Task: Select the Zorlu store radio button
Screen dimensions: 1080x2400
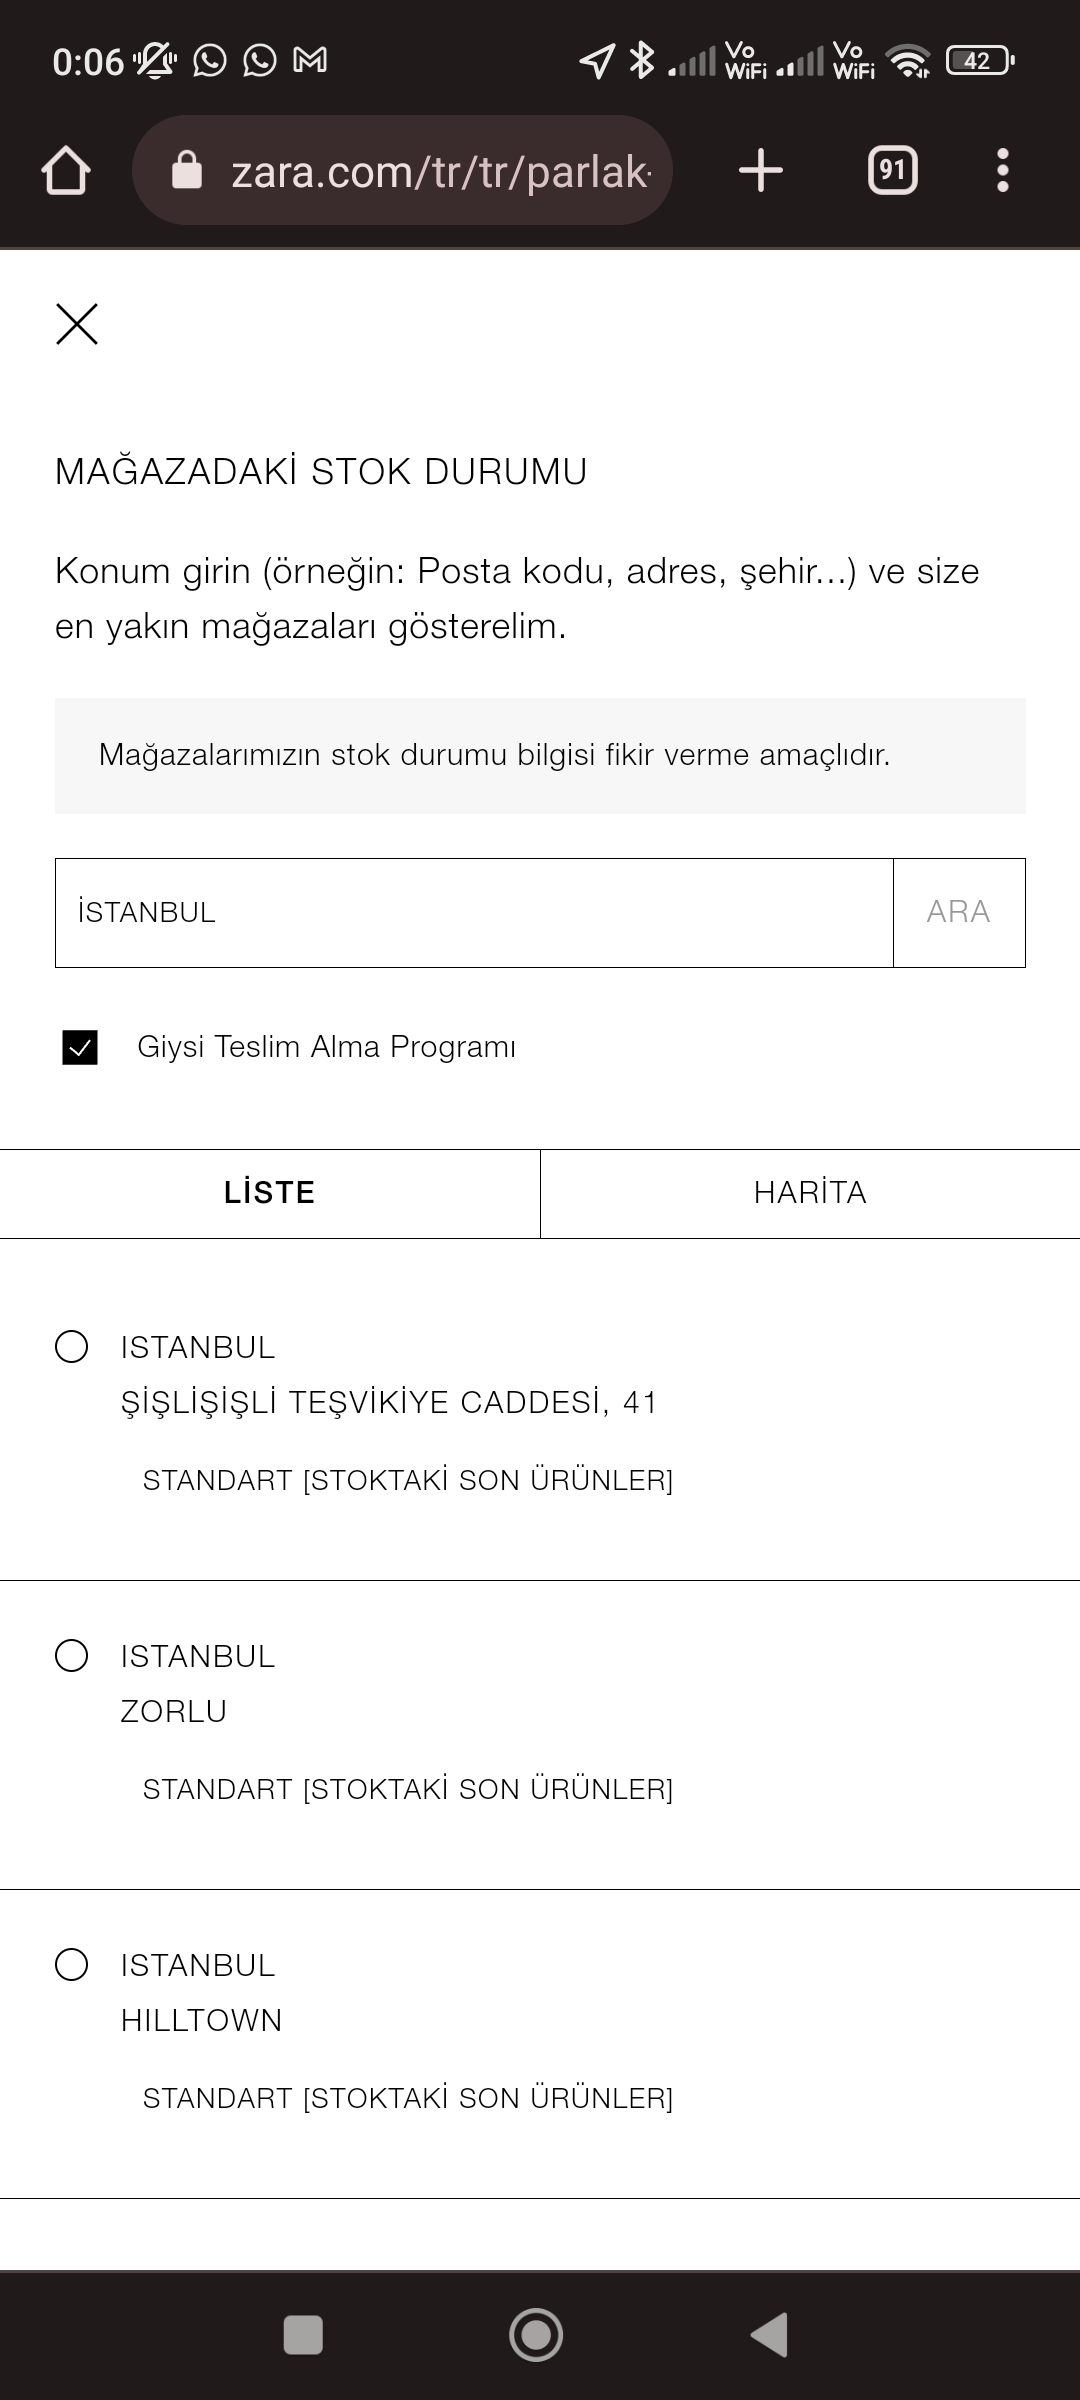Action: pyautogui.click(x=71, y=1656)
